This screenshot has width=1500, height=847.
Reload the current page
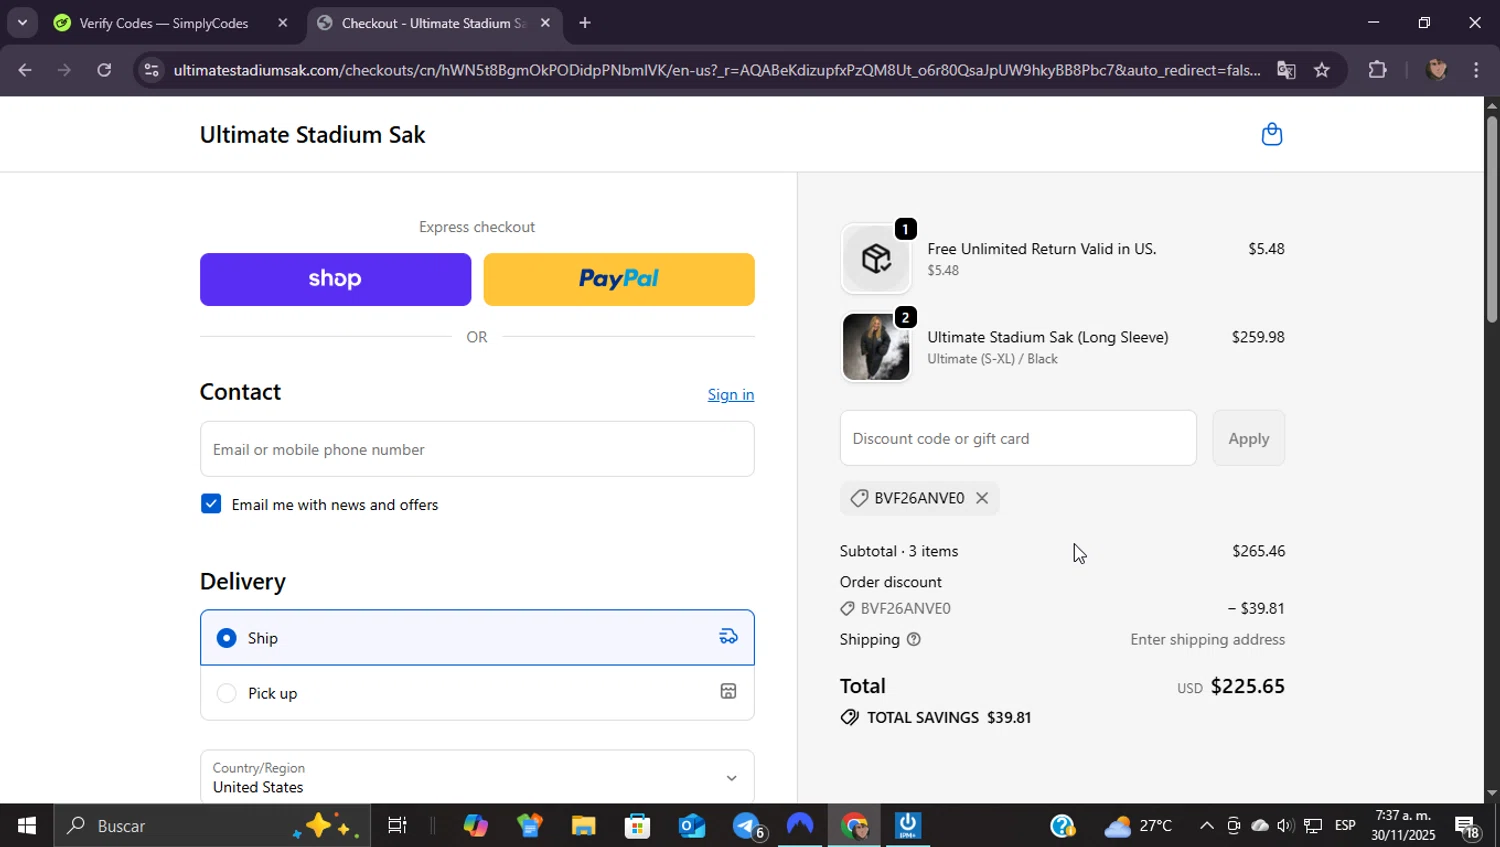click(104, 70)
